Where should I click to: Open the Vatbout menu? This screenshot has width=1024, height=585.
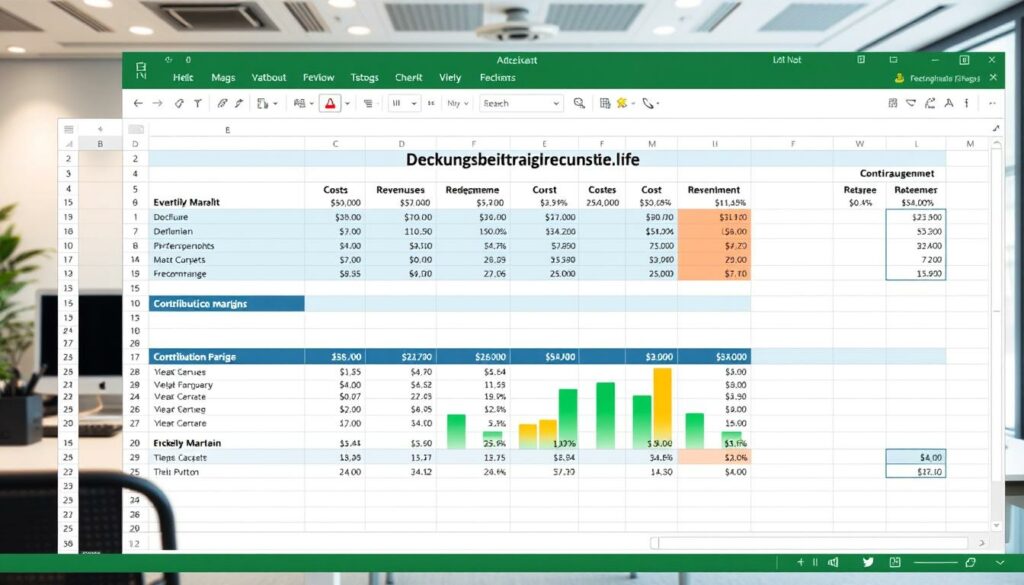(269, 78)
